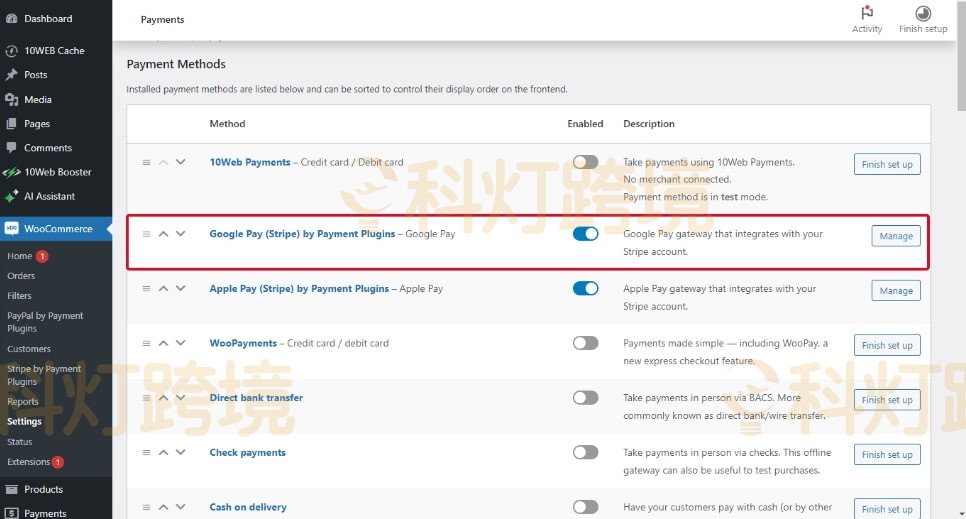
Task: Click the Pages icon in sidebar
Action: [11, 123]
